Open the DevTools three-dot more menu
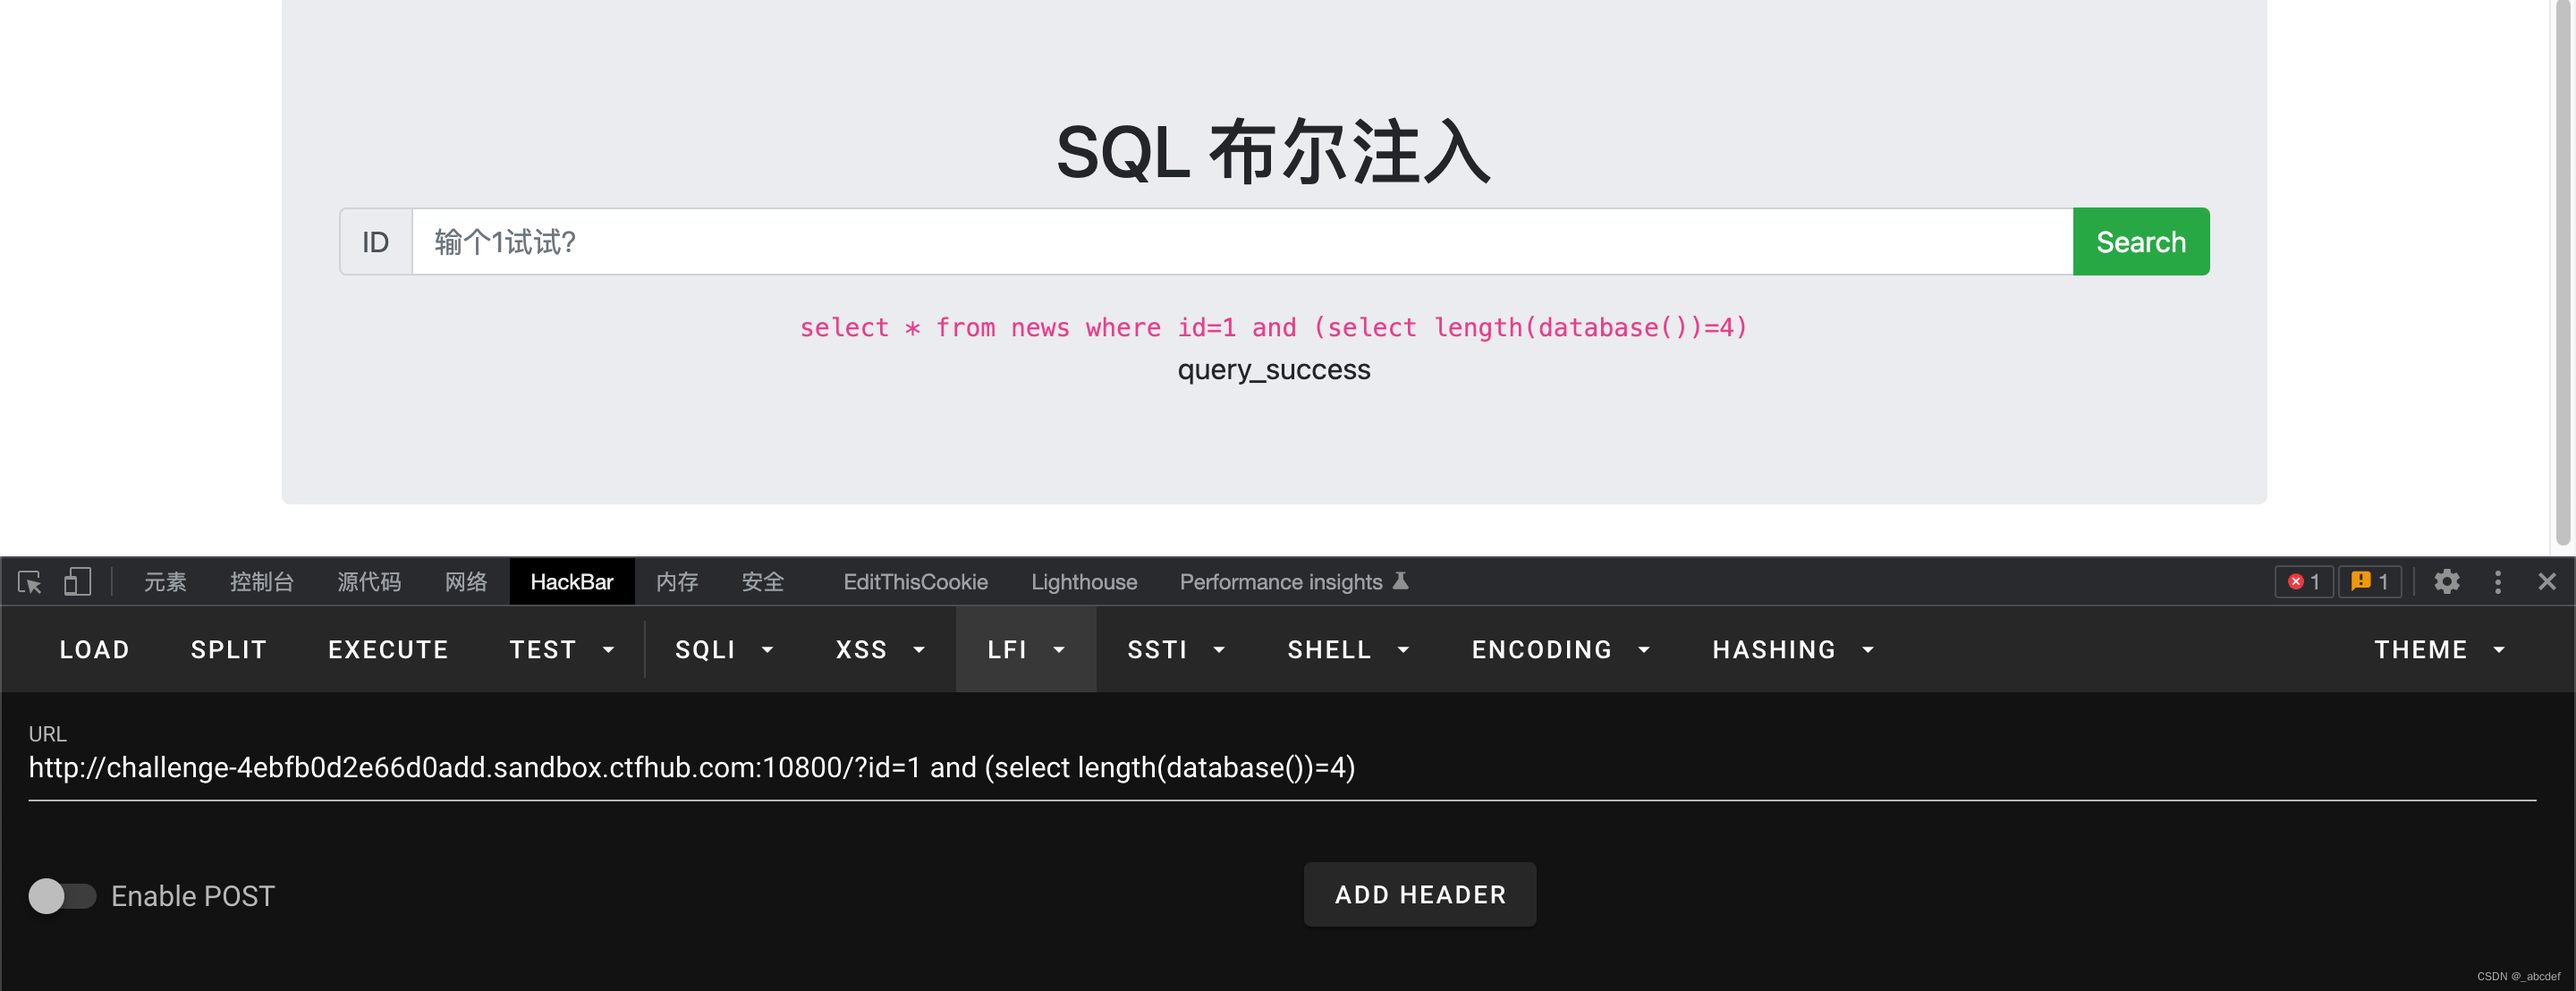The height and width of the screenshot is (991, 2576). pos(2497,582)
